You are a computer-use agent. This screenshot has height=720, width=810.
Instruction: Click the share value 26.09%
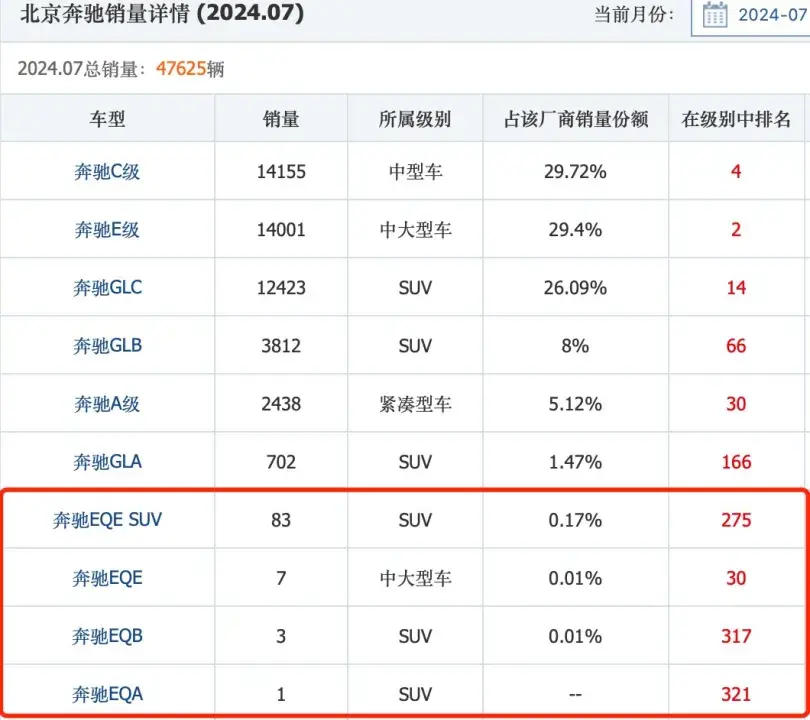(575, 288)
